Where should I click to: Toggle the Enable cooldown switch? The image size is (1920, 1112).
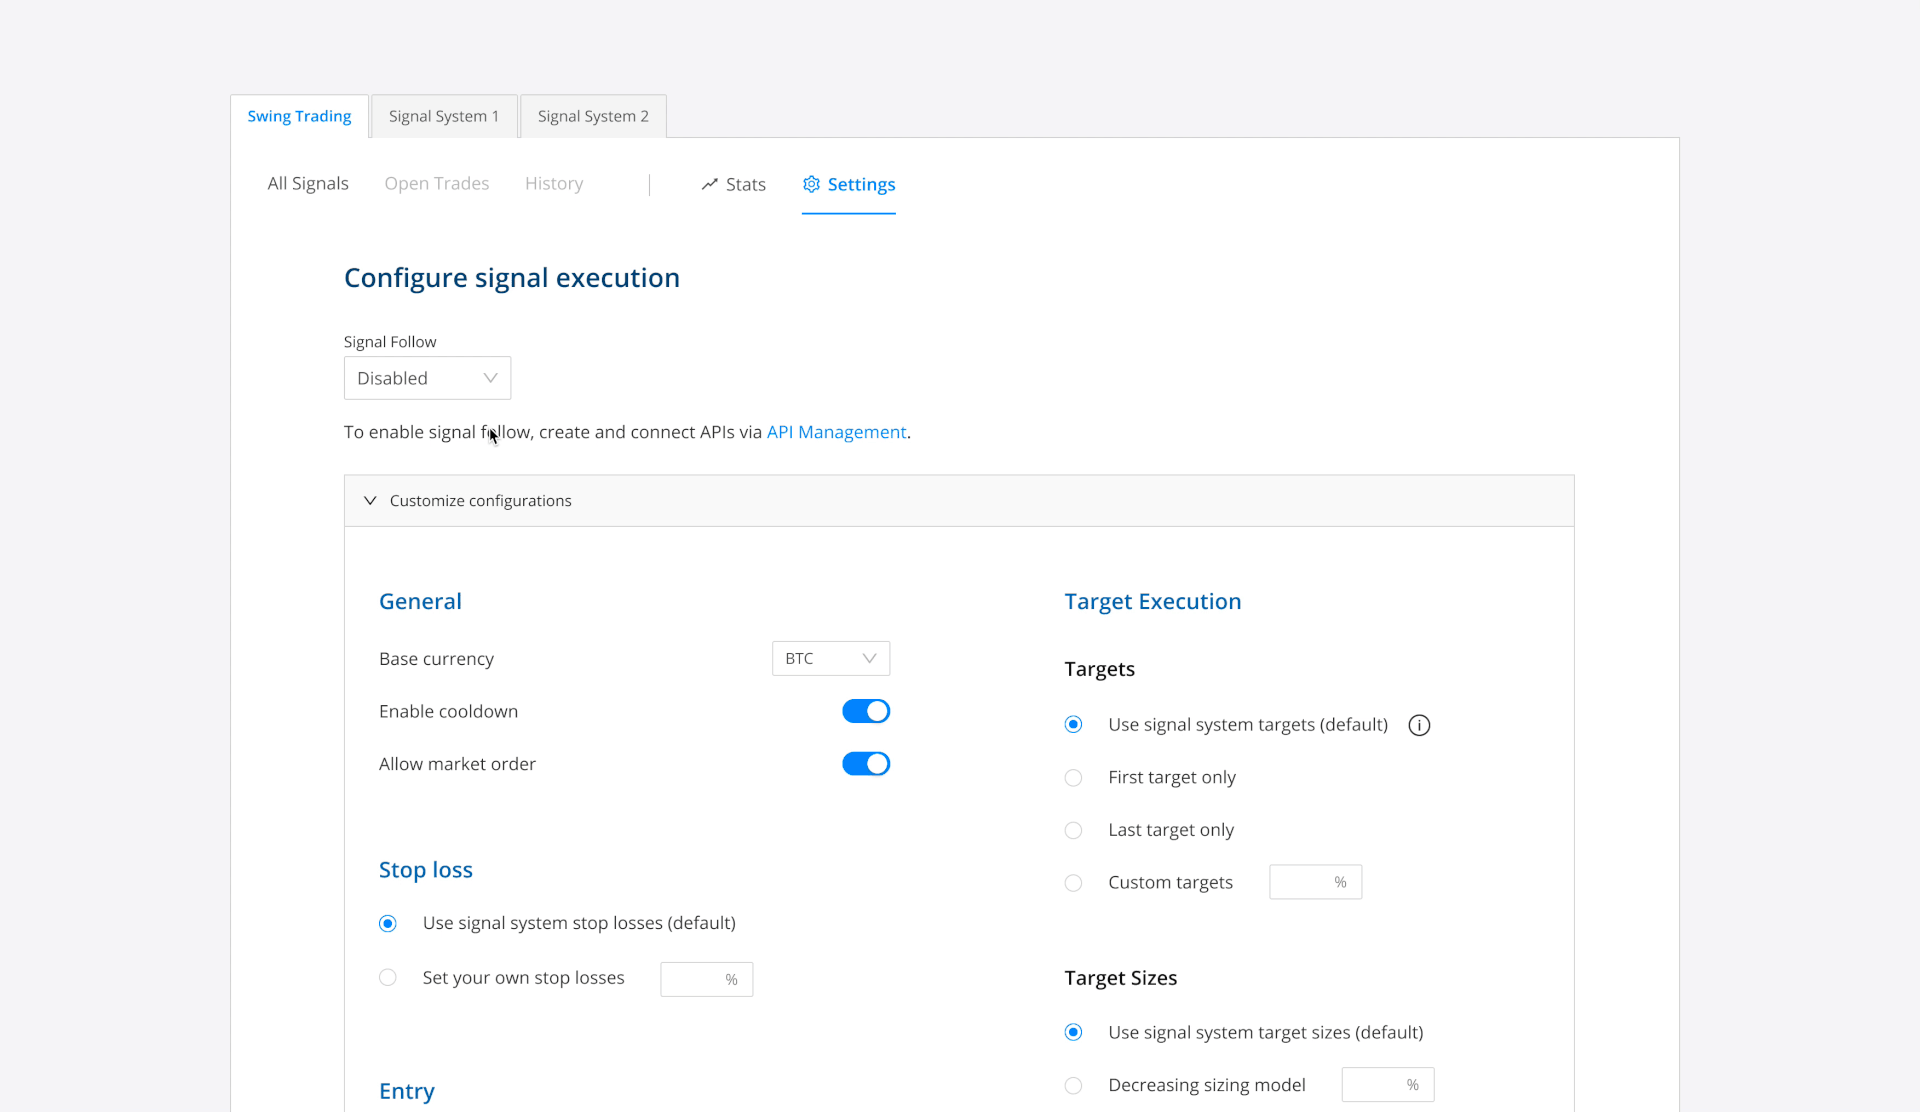[x=866, y=711]
